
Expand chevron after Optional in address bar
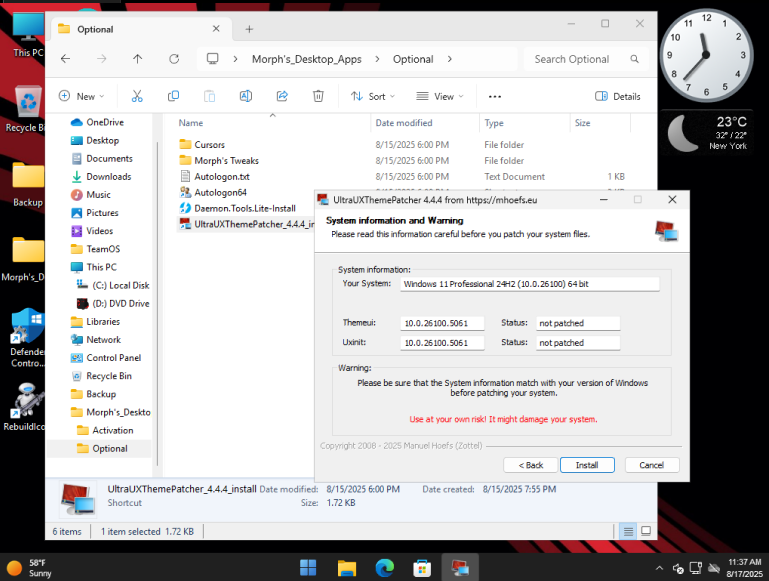(450, 59)
